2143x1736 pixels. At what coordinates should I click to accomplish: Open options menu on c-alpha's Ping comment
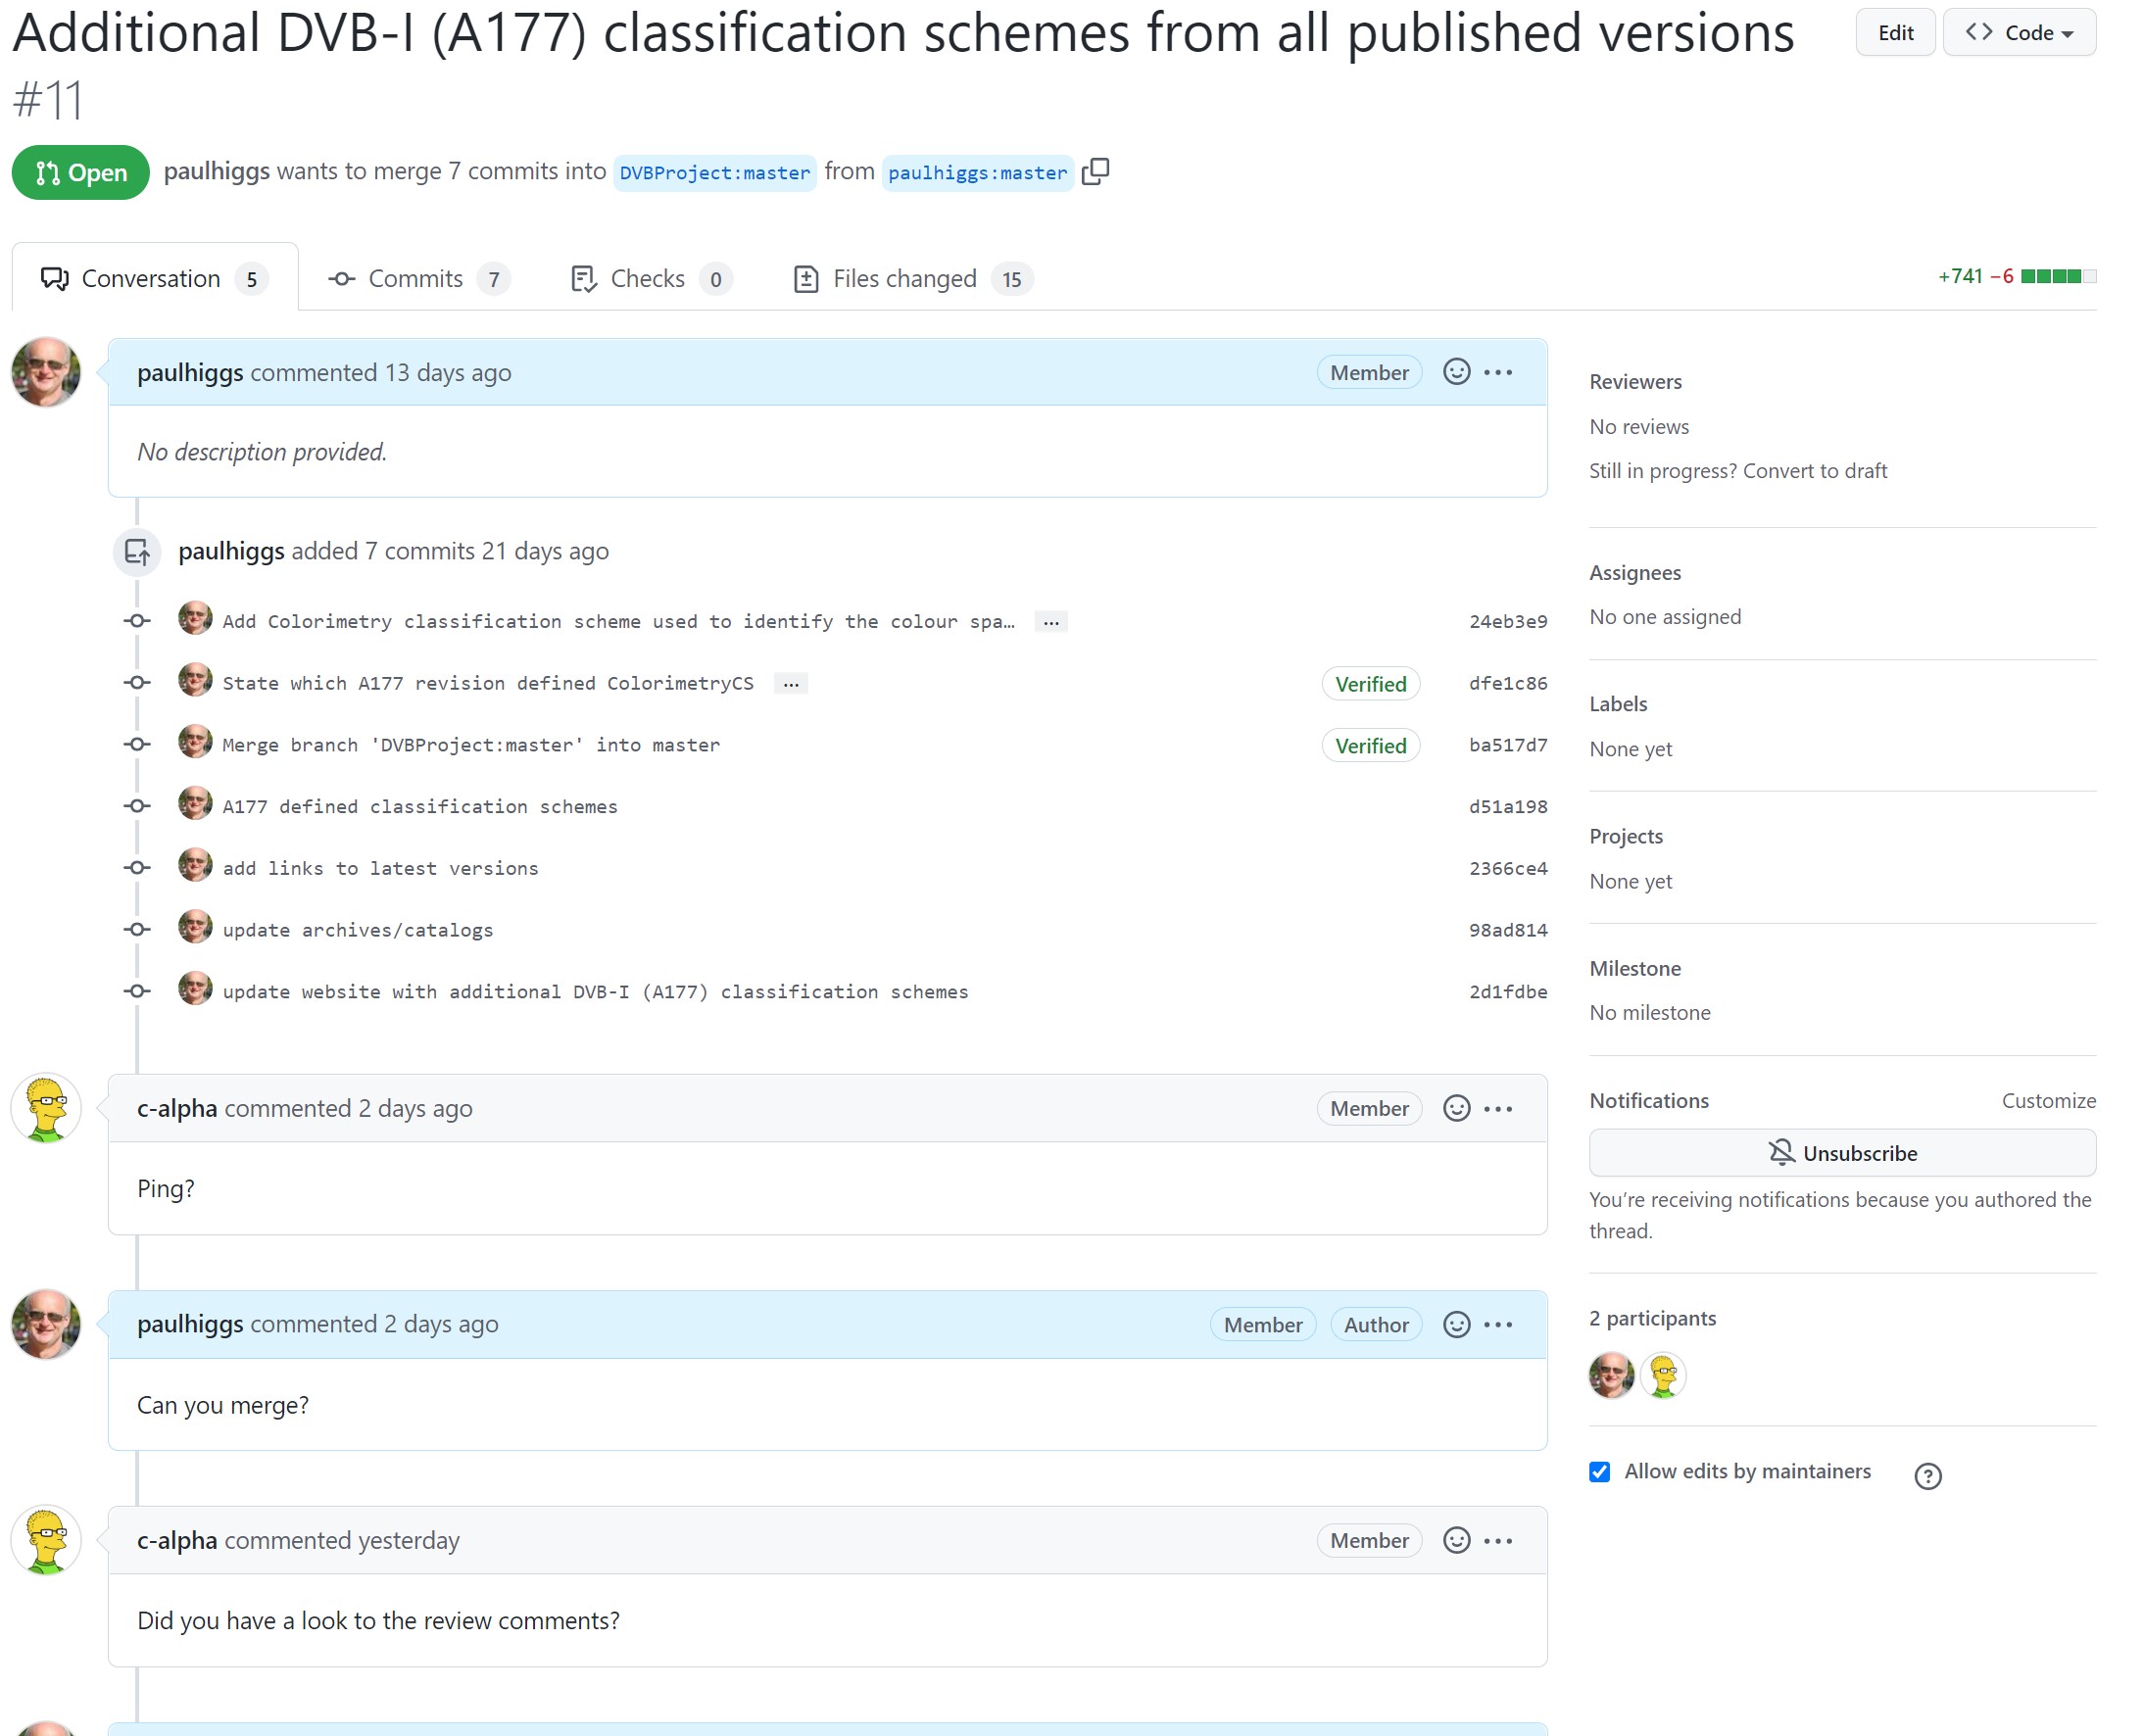(x=1498, y=1108)
